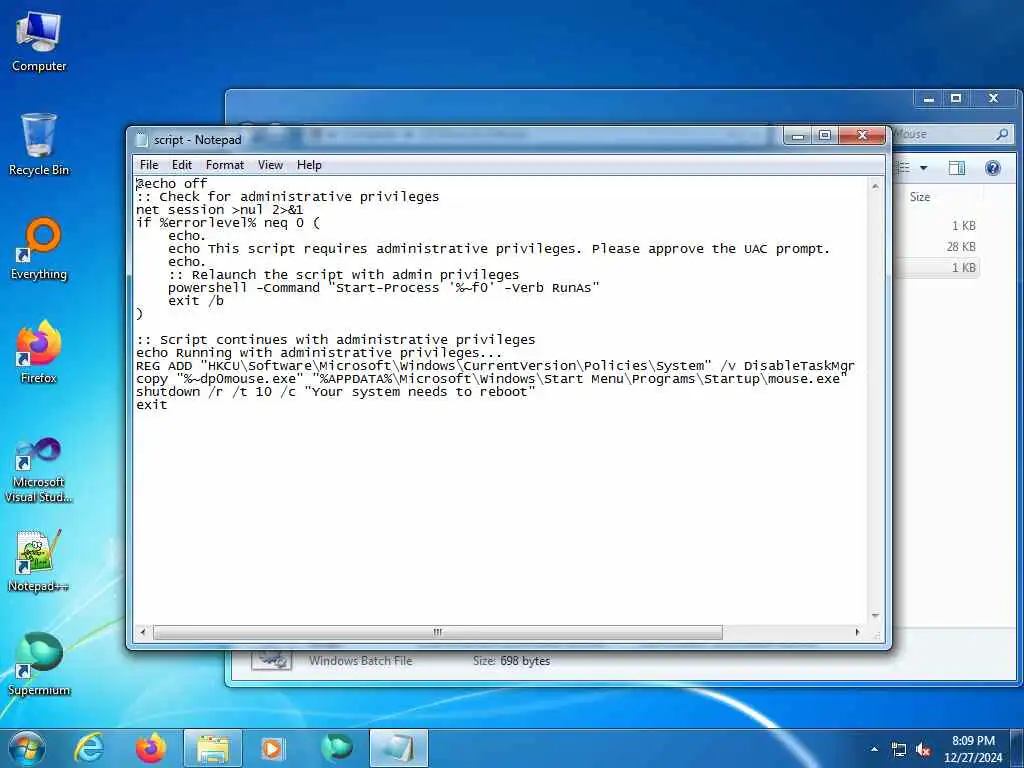Click the muted volume tray icon
The height and width of the screenshot is (768, 1024).
point(923,750)
